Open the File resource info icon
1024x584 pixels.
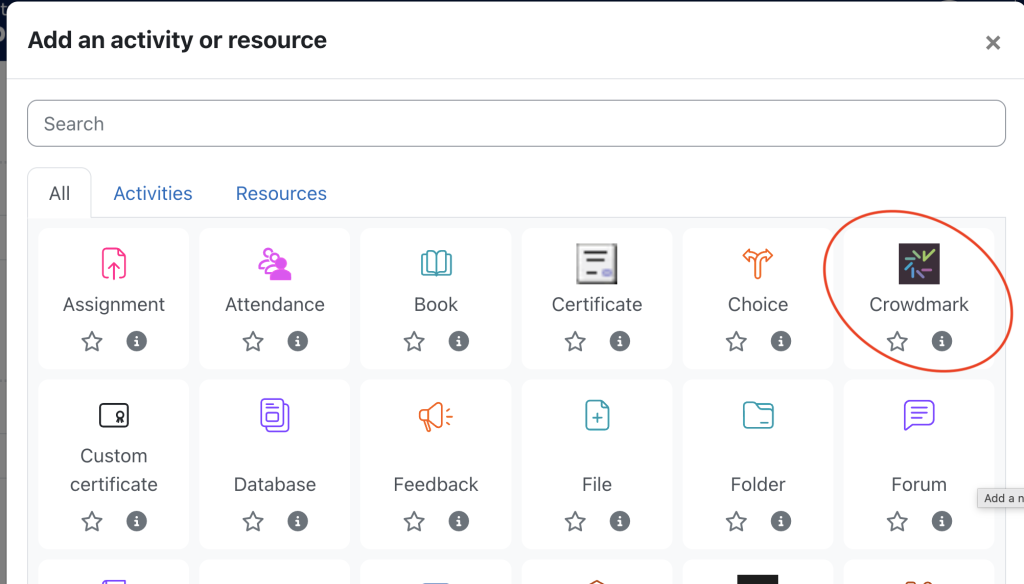click(x=620, y=521)
